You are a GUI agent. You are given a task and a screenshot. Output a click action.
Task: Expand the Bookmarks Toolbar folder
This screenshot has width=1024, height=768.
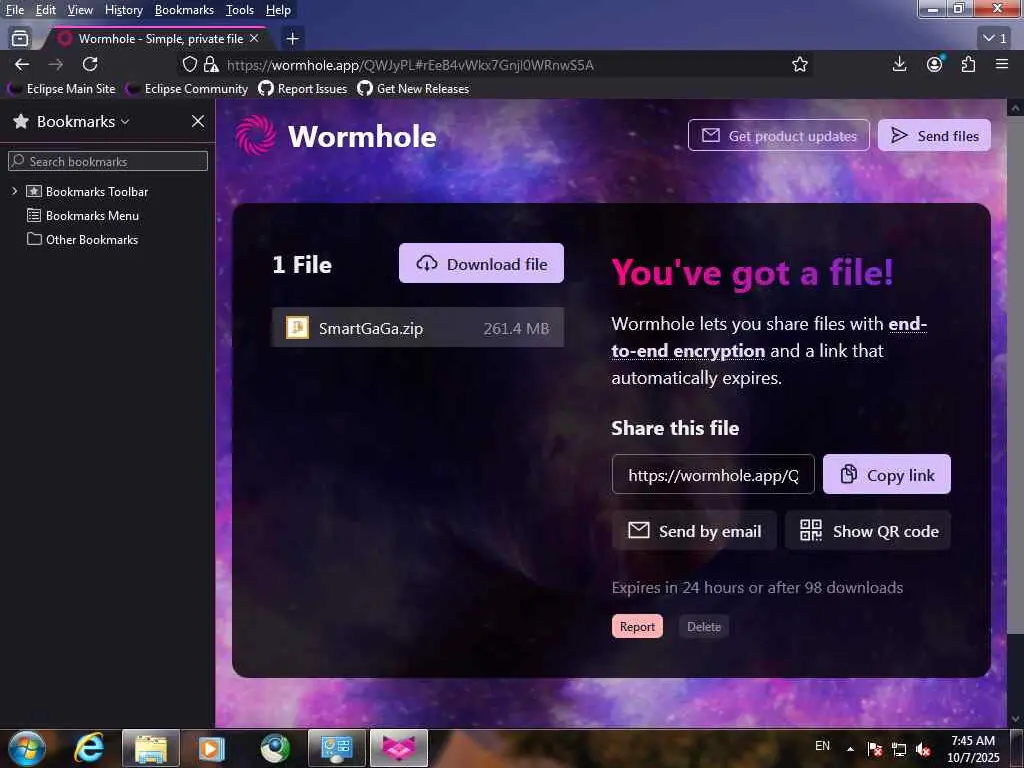[x=14, y=191]
